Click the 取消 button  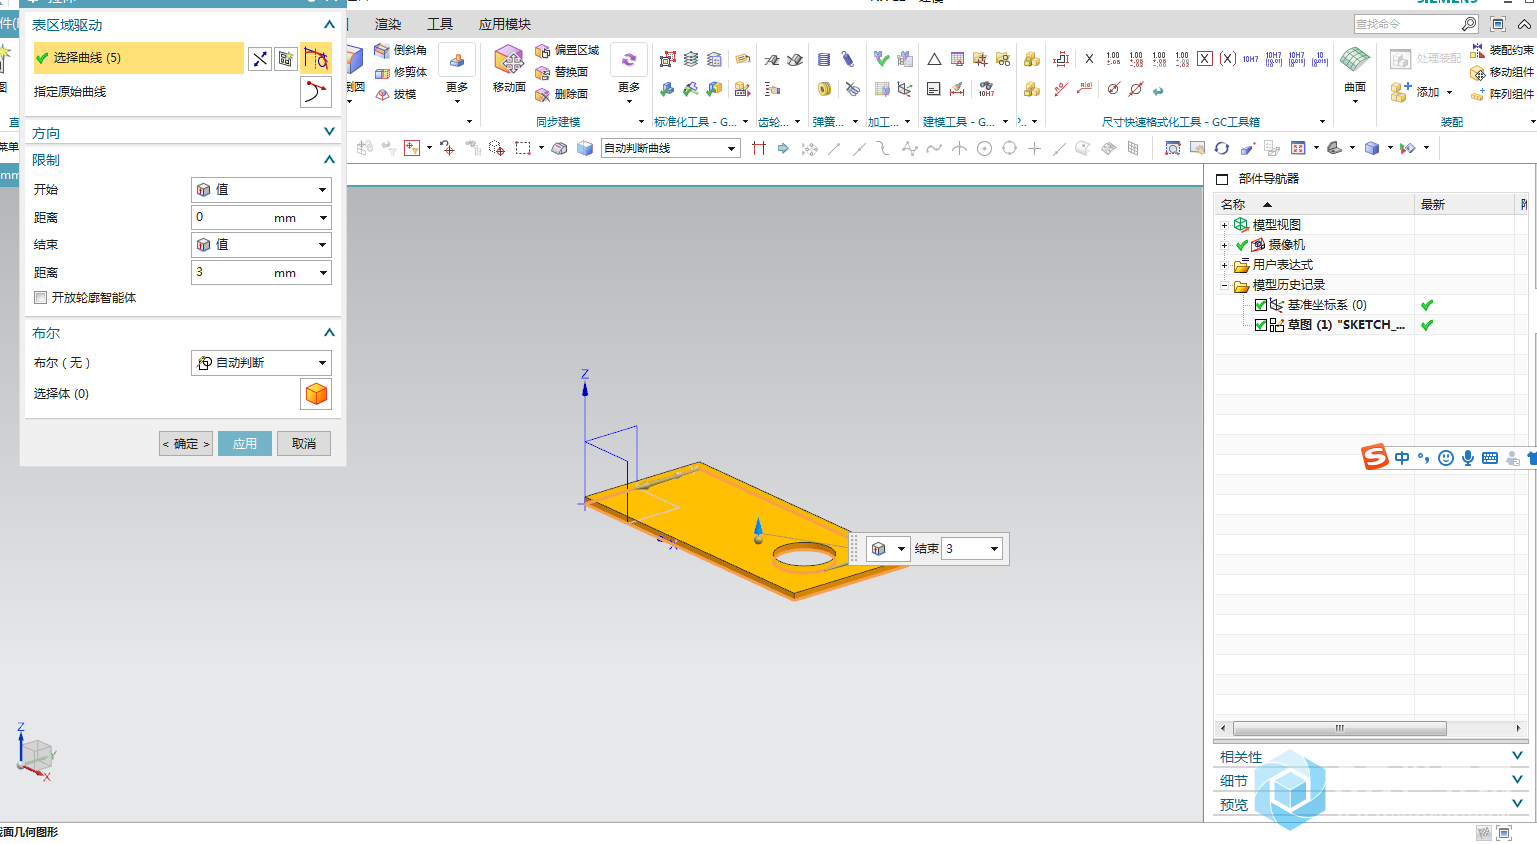click(x=304, y=444)
